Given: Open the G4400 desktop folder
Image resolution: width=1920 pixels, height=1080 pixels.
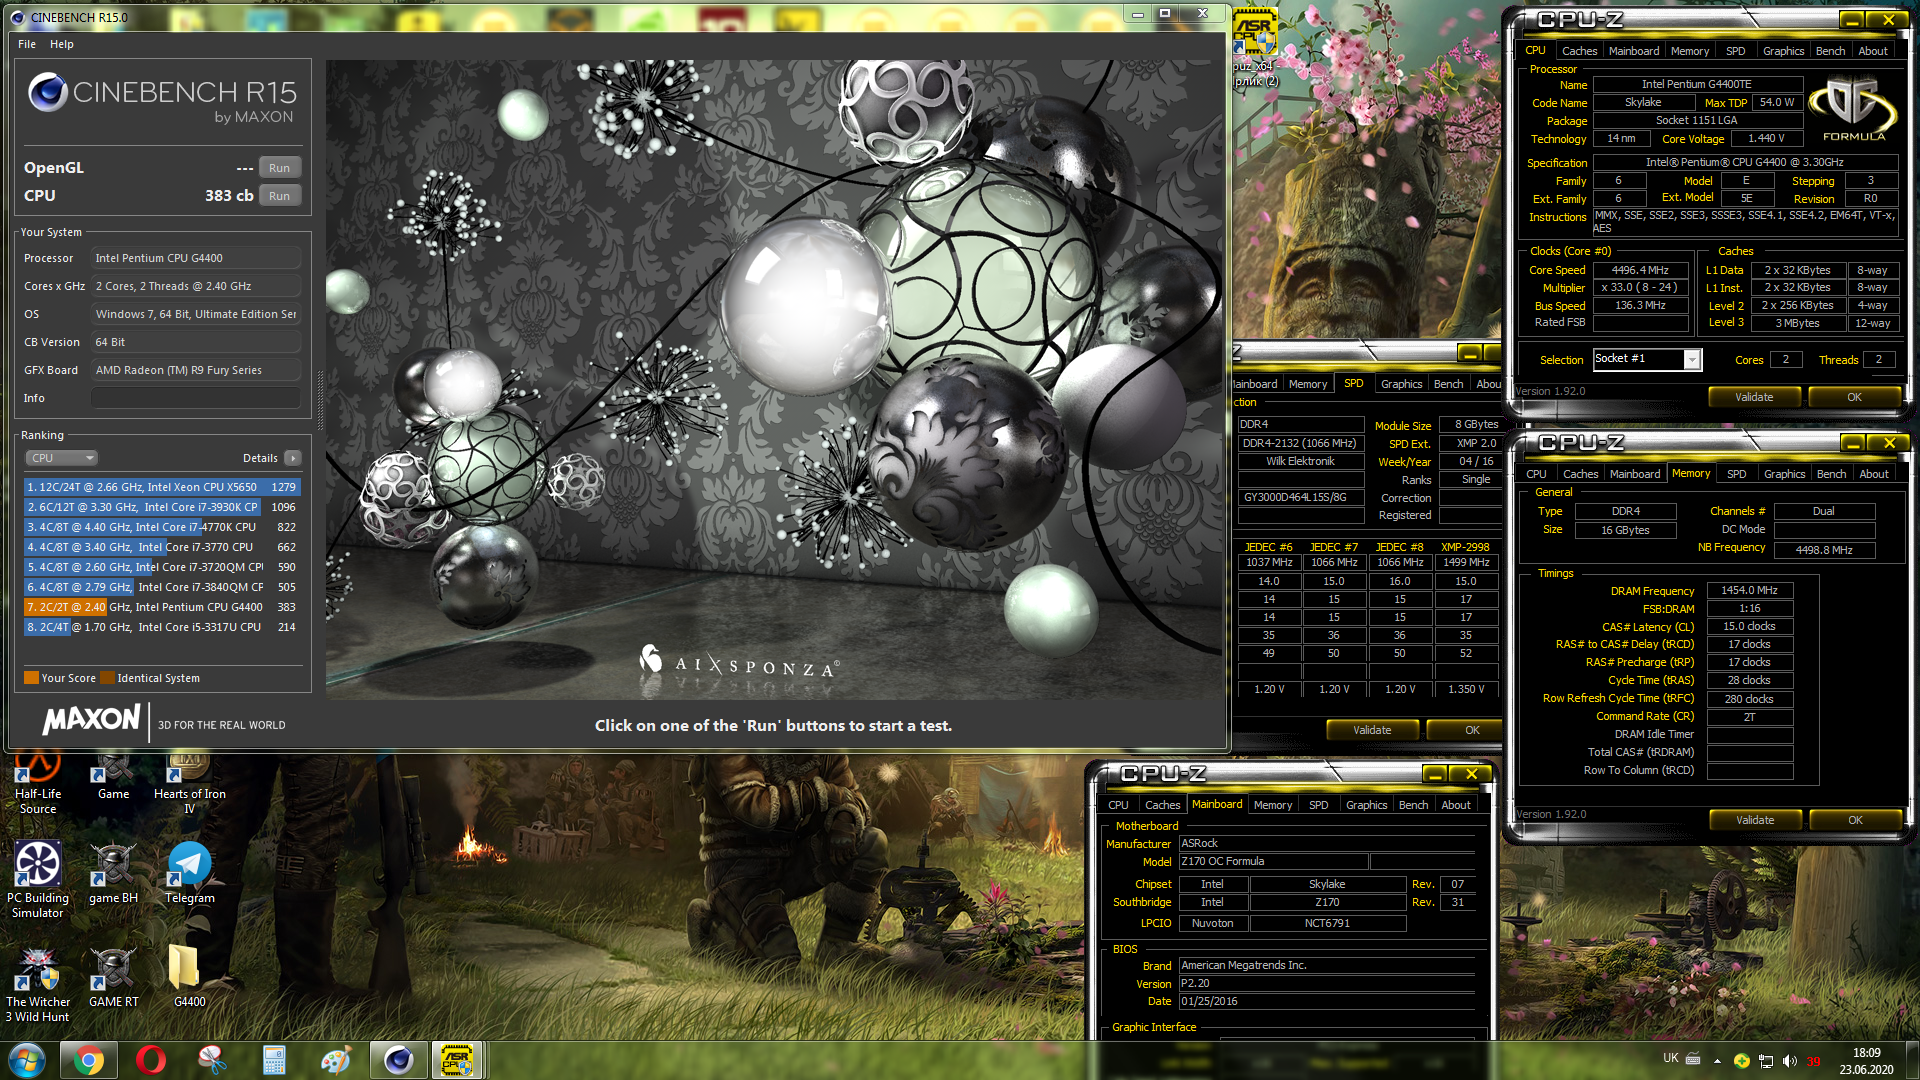Looking at the screenshot, I should pos(189,977).
